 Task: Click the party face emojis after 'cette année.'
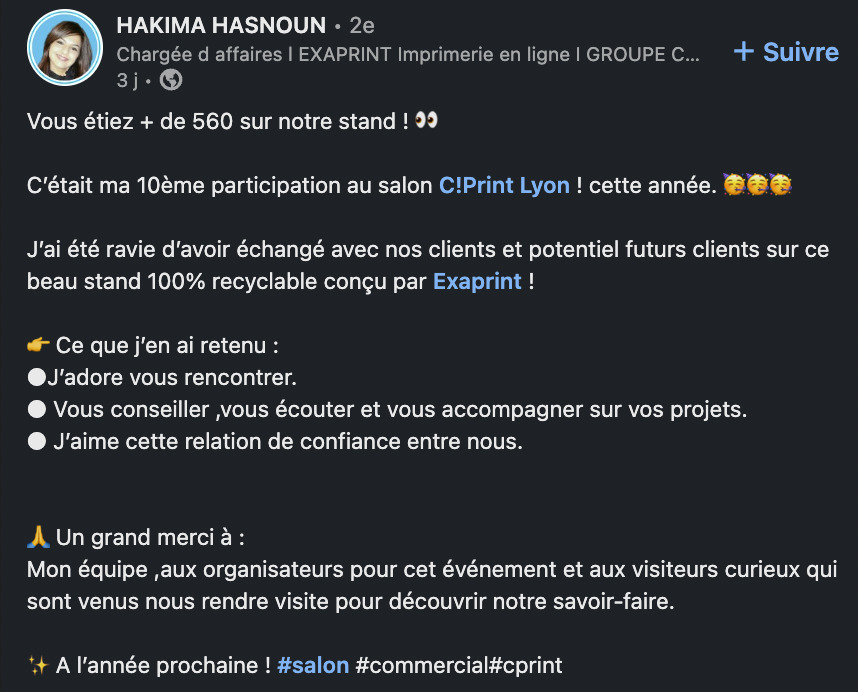point(757,184)
